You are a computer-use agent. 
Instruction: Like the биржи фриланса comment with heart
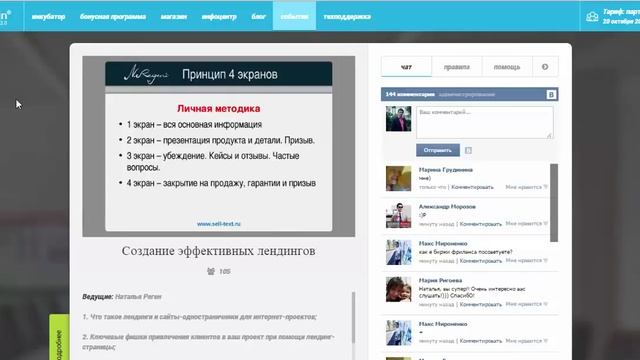click(545, 260)
